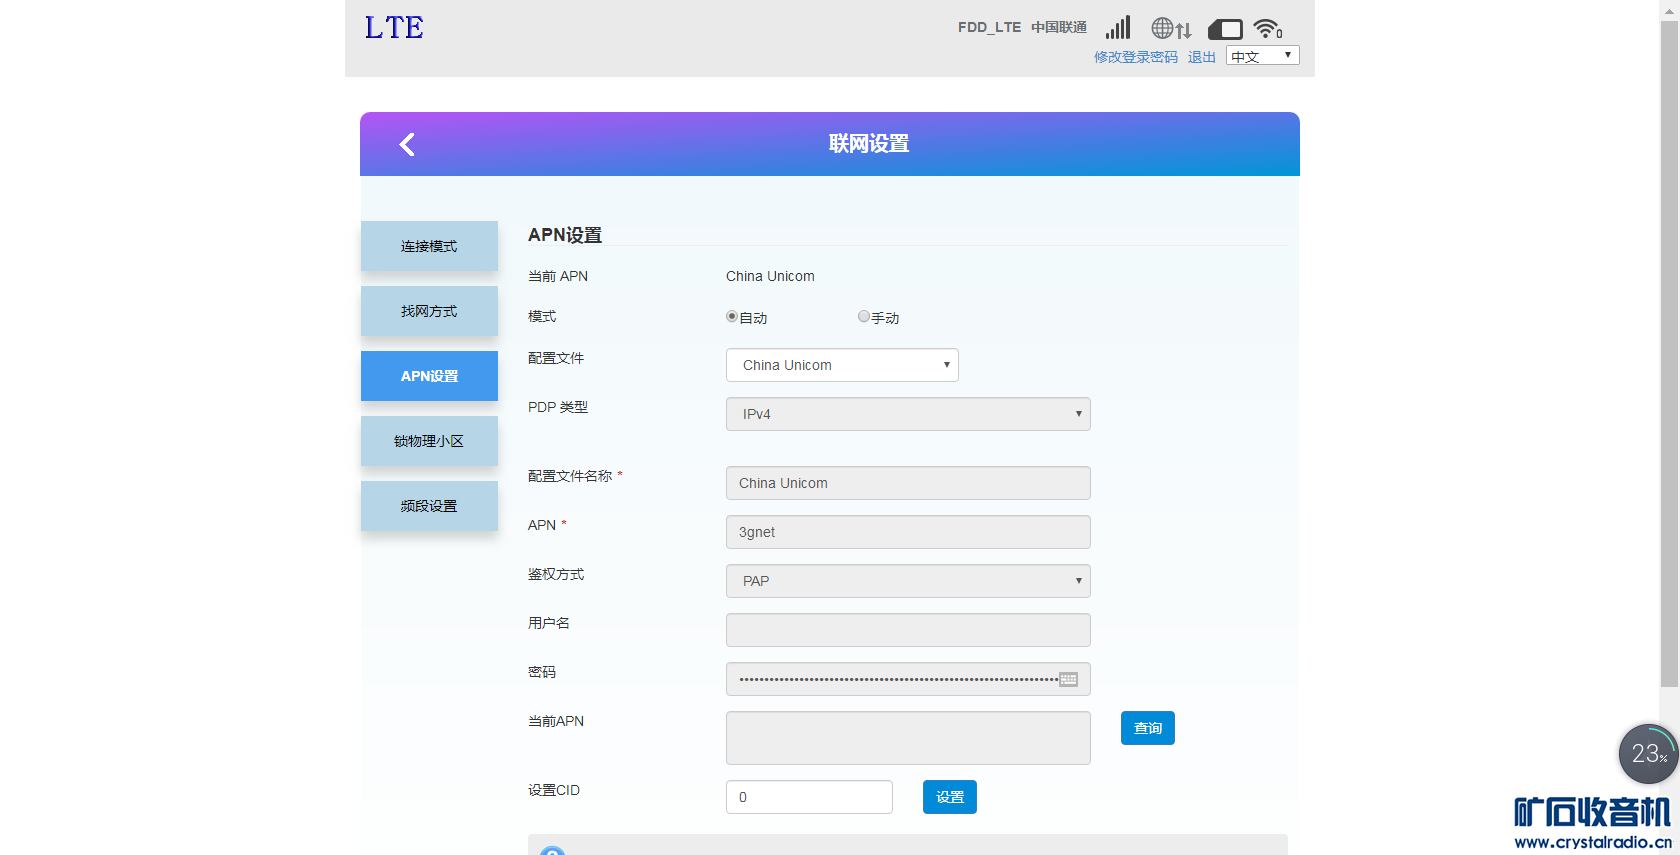
Task: Click the battery status icon
Action: tap(1225, 29)
